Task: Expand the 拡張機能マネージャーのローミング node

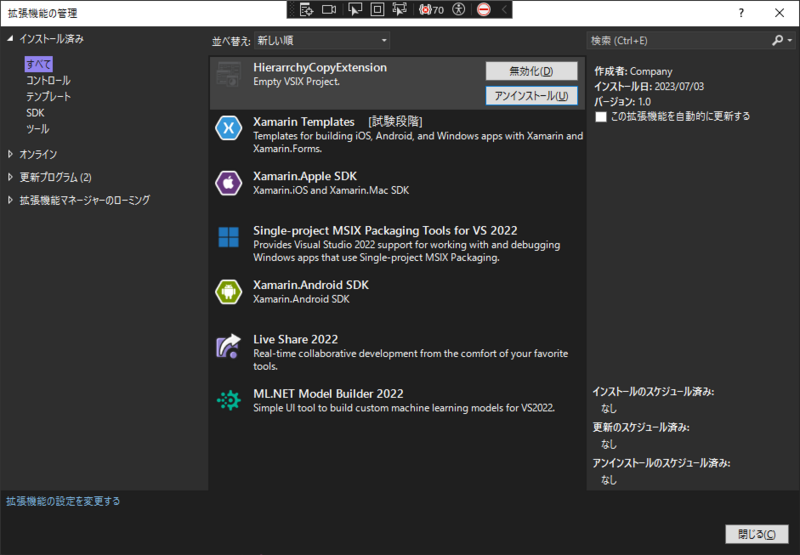Action: point(10,200)
